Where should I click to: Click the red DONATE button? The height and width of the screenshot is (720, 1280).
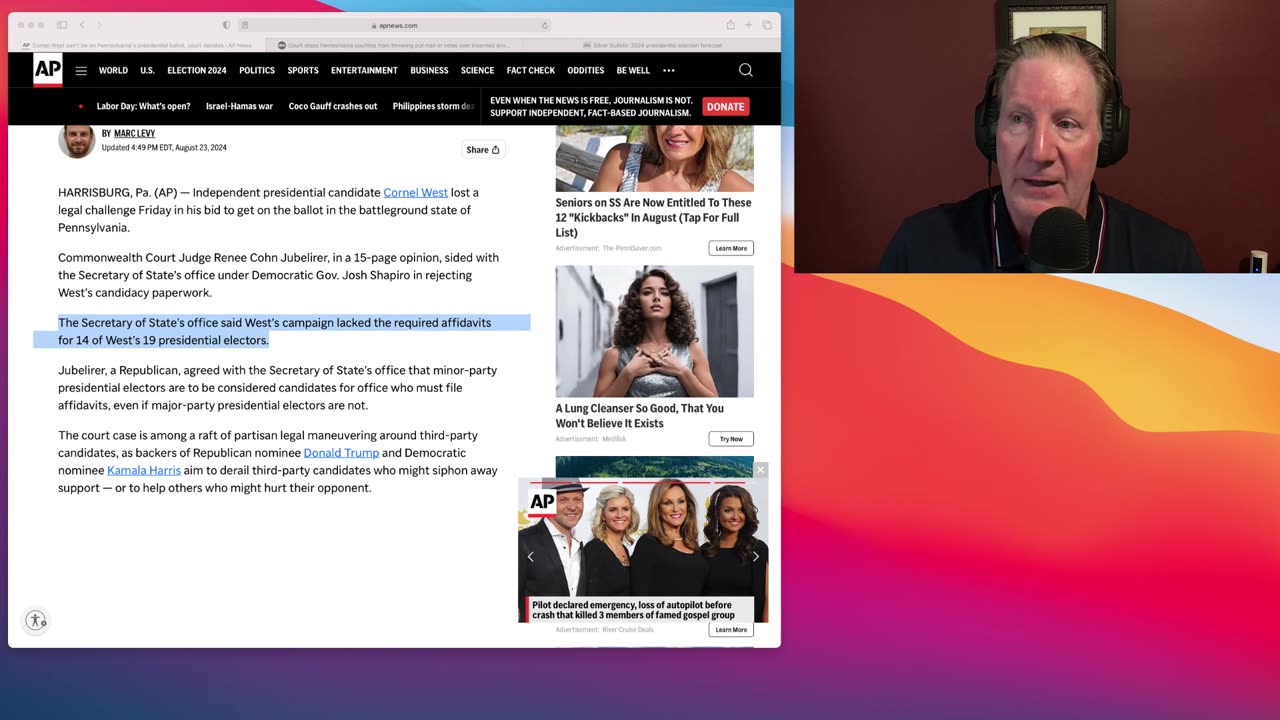[725, 106]
